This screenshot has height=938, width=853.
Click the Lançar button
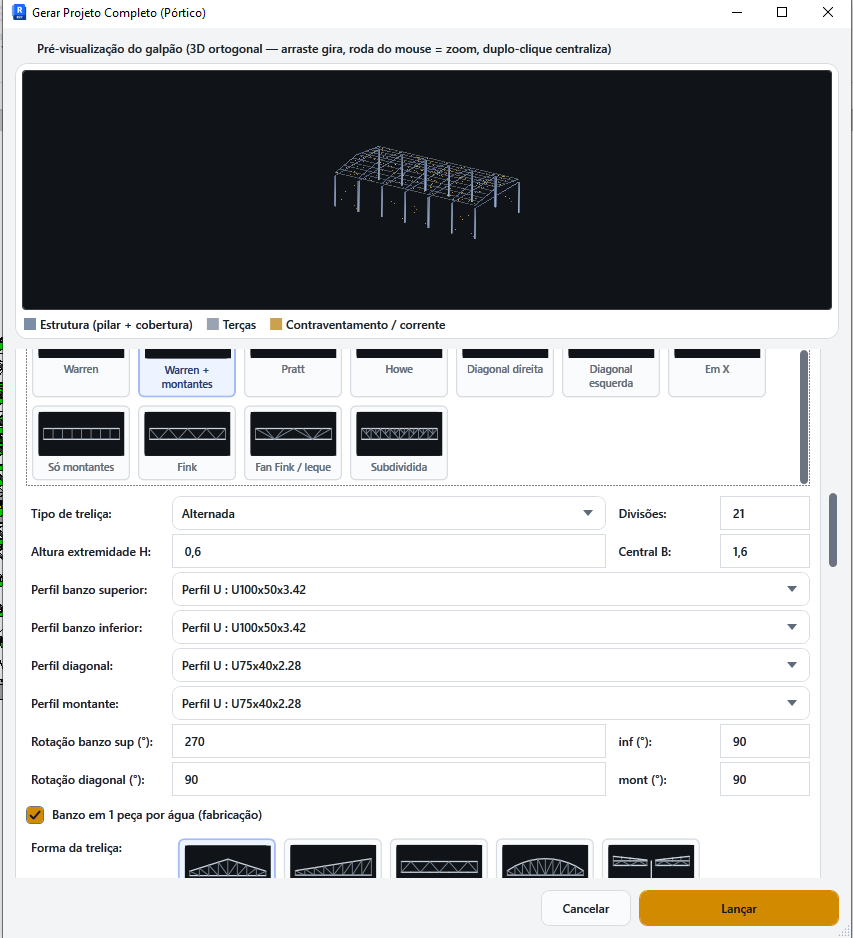(x=739, y=908)
